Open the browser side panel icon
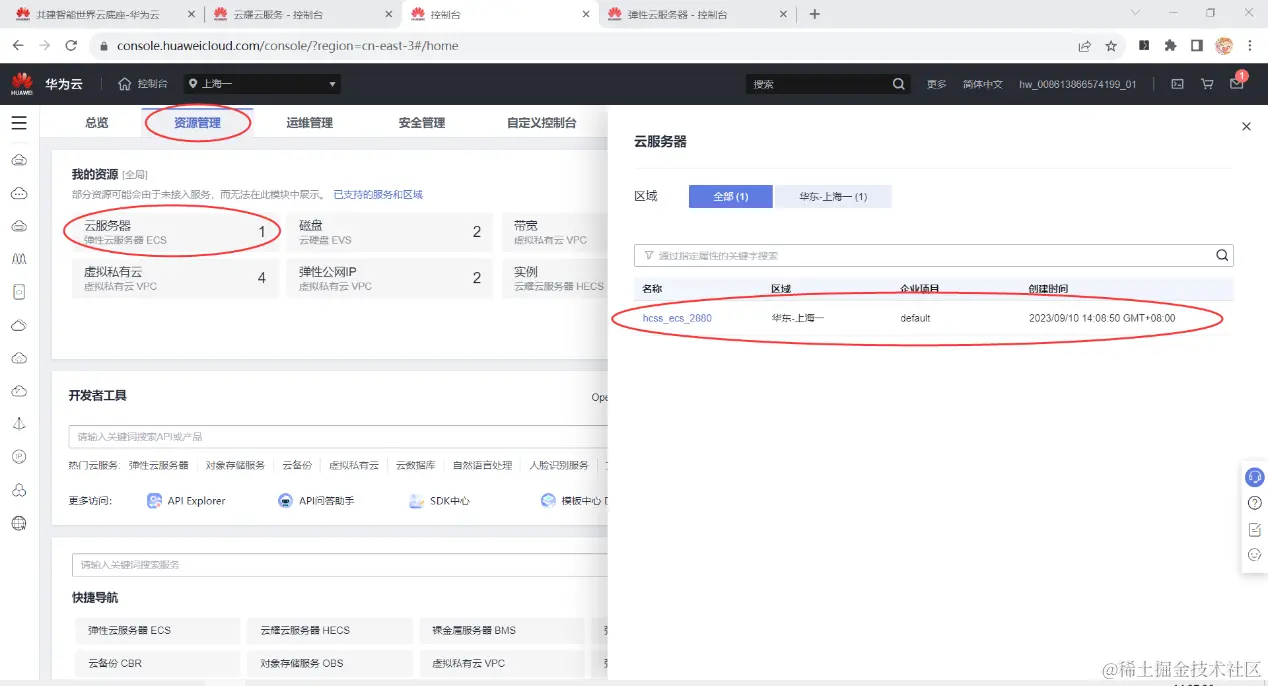Image resolution: width=1268 pixels, height=686 pixels. (1197, 46)
